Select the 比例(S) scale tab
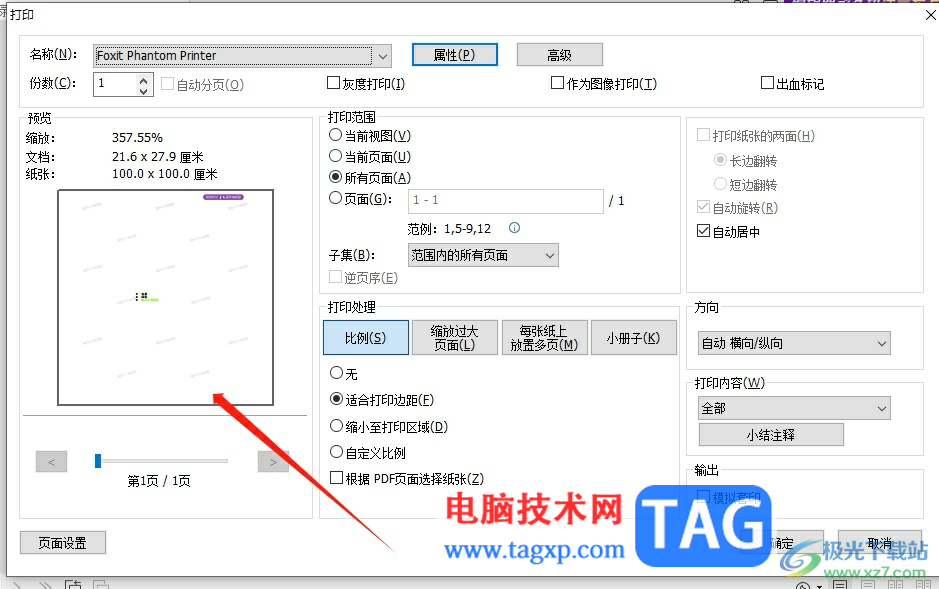This screenshot has width=939, height=589. [365, 338]
